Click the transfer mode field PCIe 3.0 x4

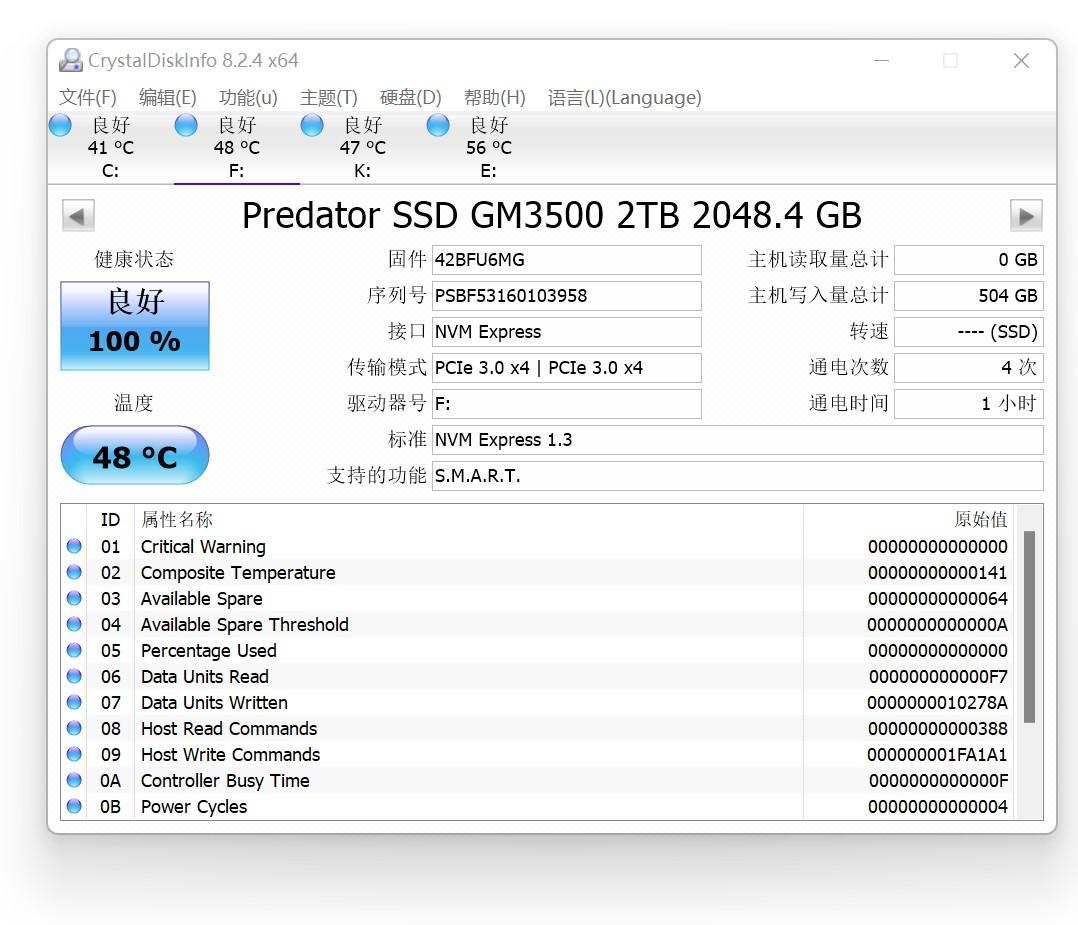pos(566,368)
